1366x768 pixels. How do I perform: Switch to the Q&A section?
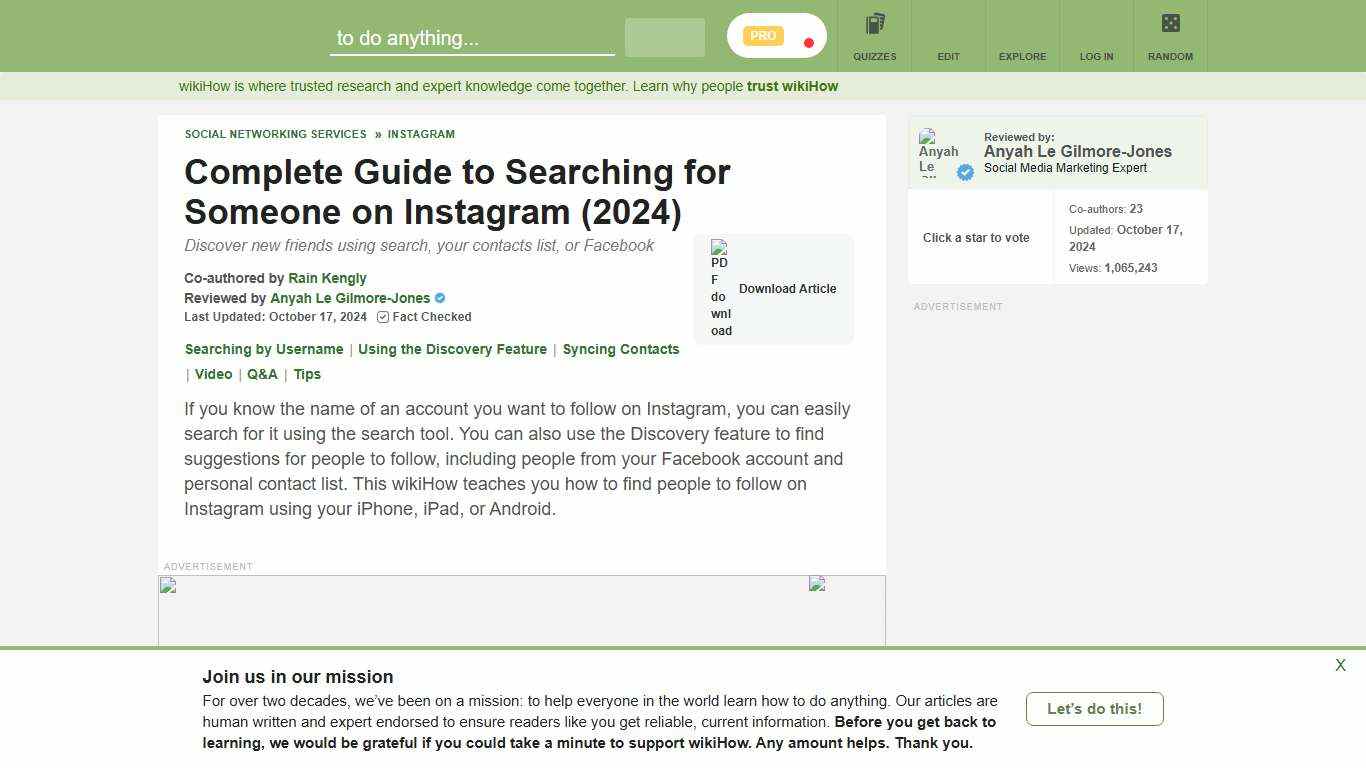tap(262, 374)
